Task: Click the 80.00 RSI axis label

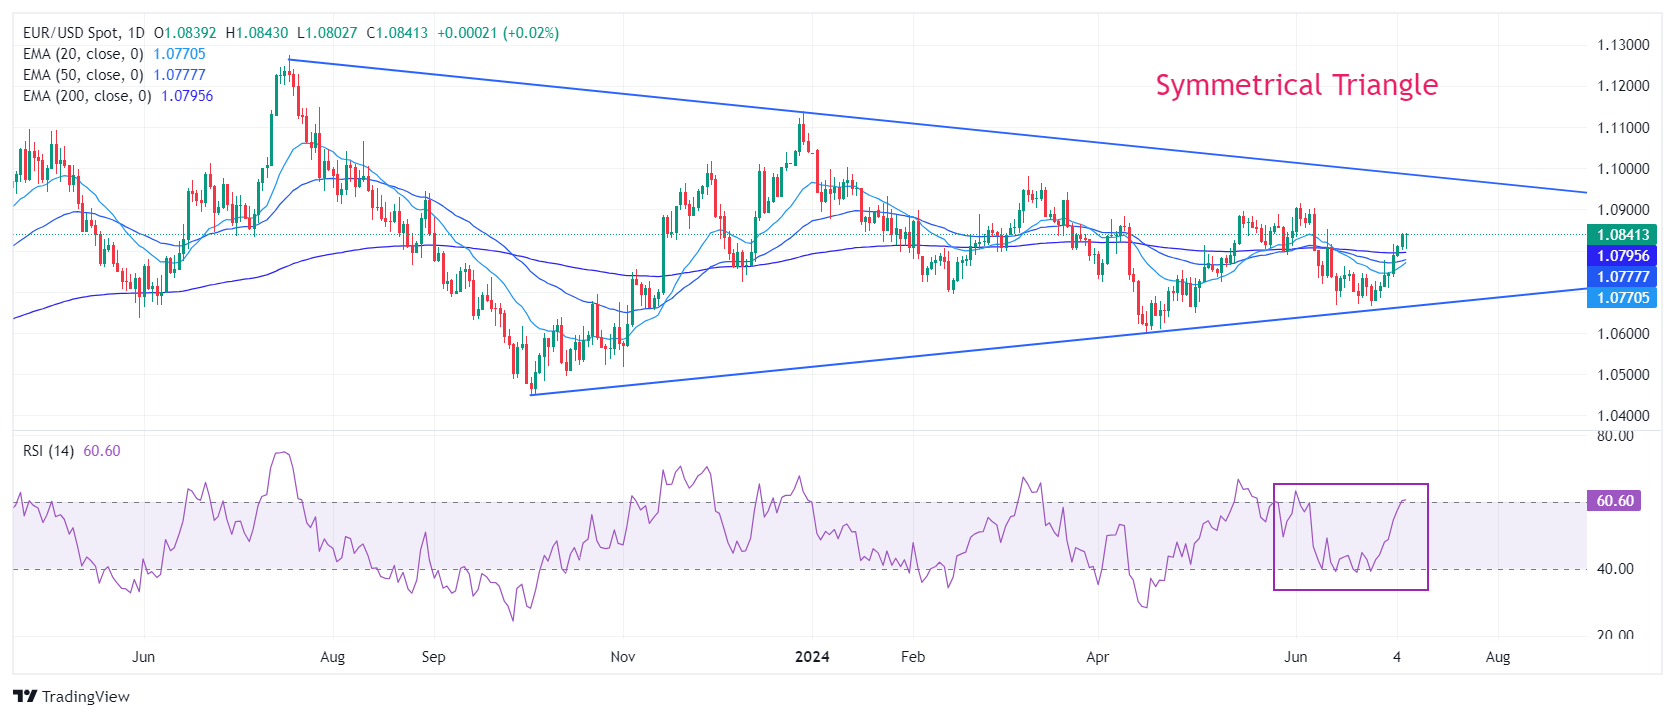Action: pyautogui.click(x=1615, y=436)
